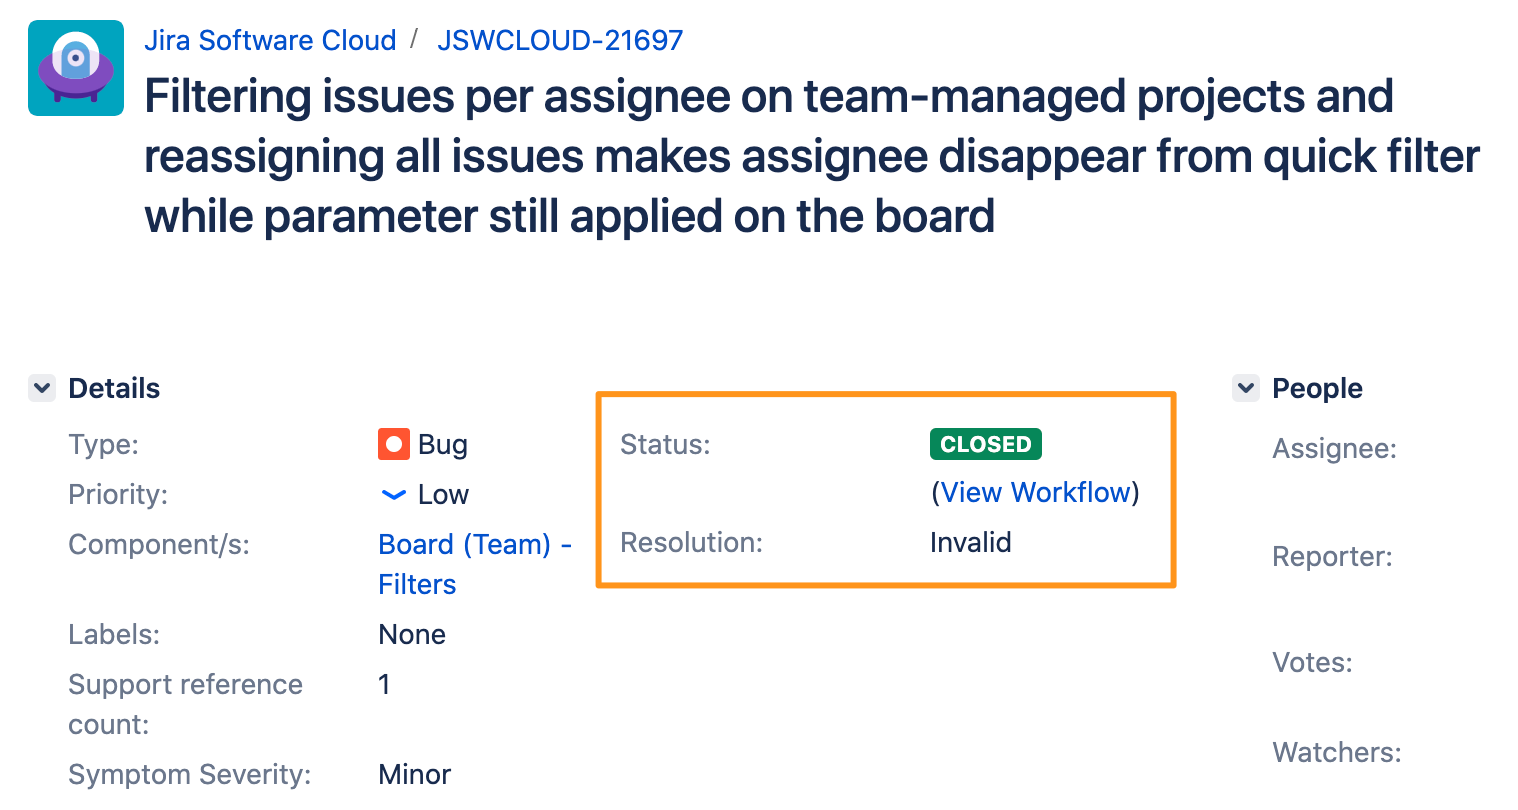
Task: Open the Board (Team) - Filters component link
Action: [x=475, y=564]
